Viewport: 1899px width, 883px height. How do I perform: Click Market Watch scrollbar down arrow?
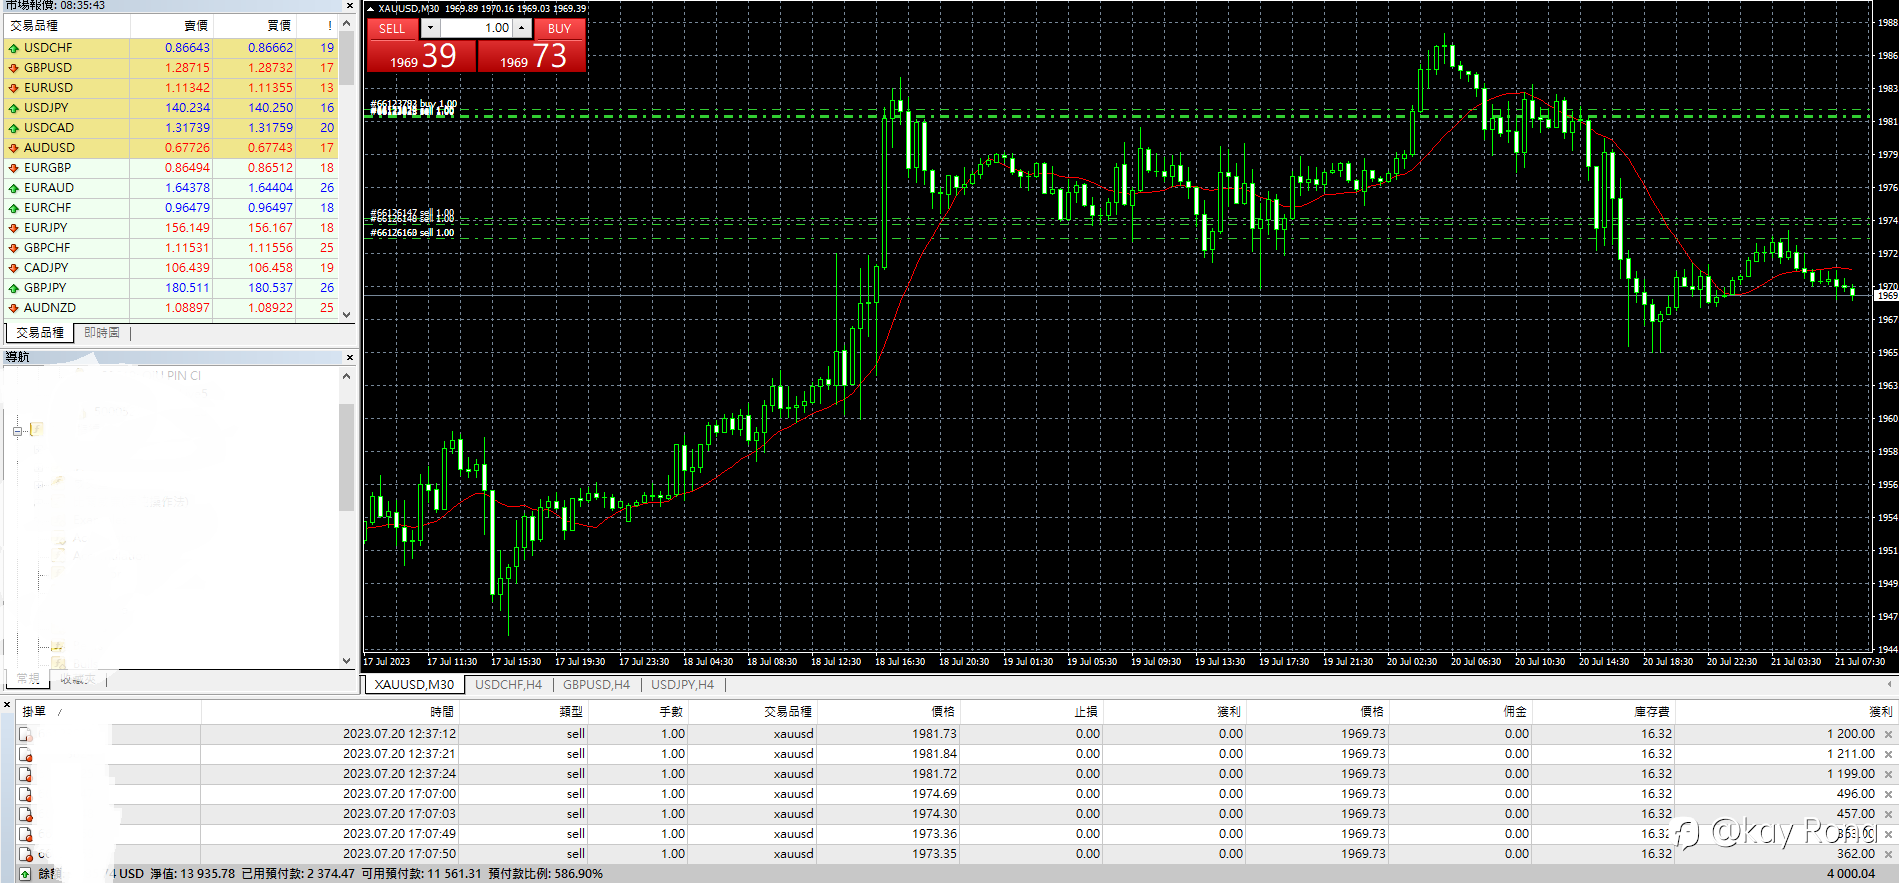[347, 314]
